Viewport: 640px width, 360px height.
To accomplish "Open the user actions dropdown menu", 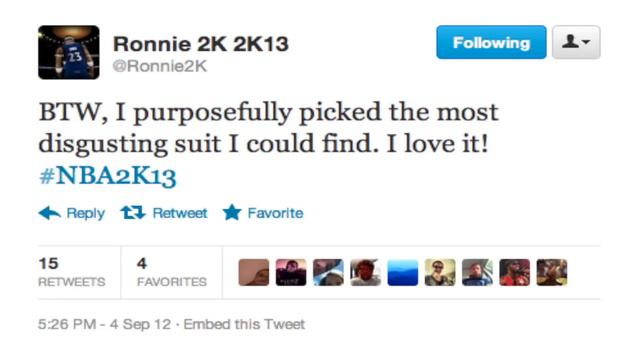I will 576,42.
